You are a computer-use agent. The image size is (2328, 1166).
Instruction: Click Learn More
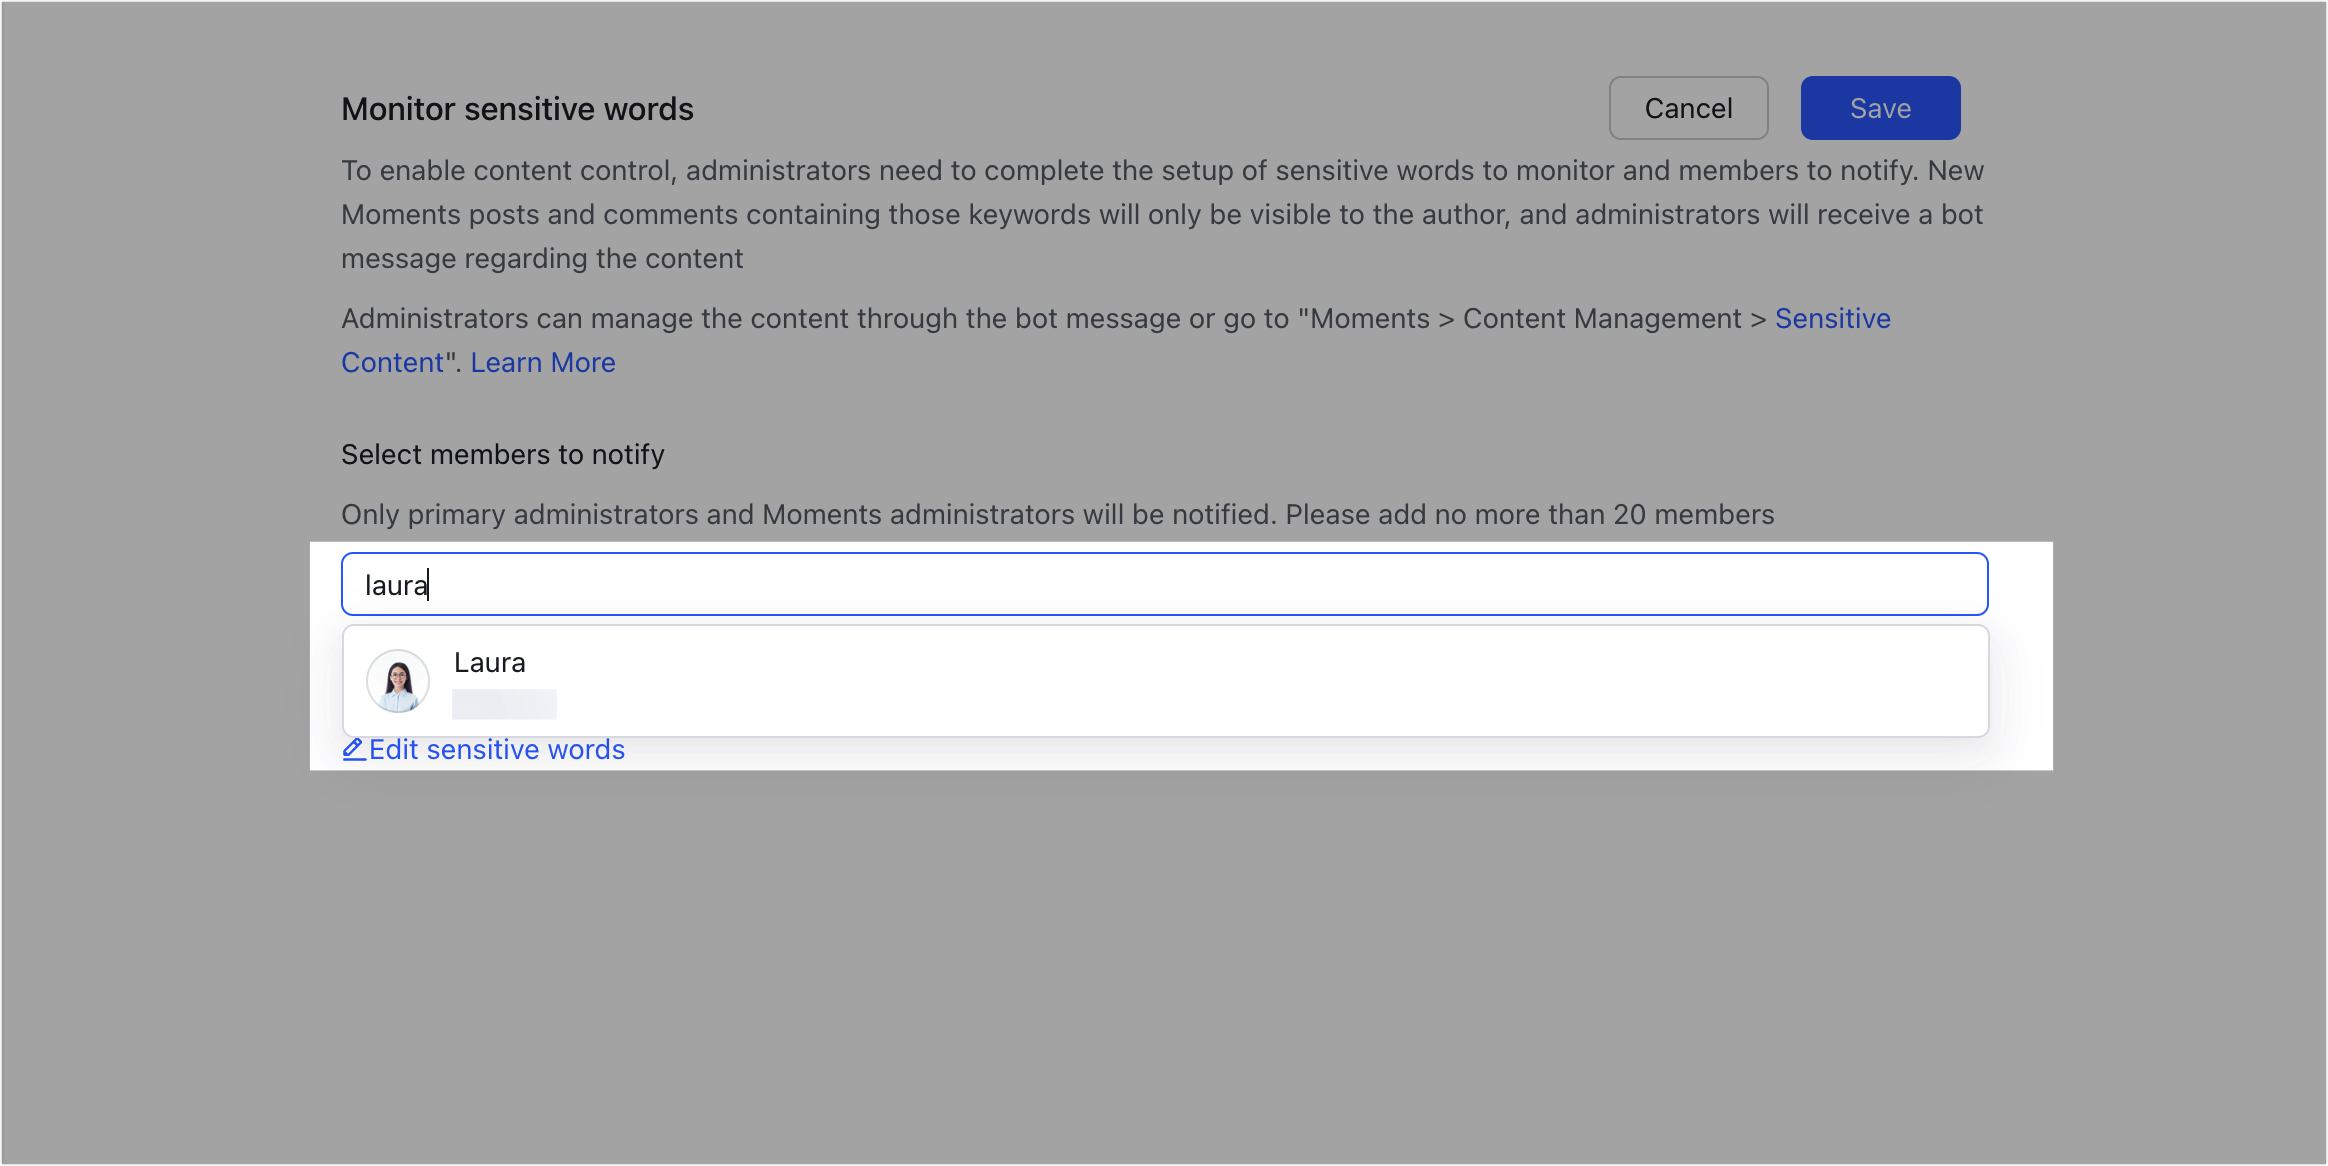[x=543, y=362]
